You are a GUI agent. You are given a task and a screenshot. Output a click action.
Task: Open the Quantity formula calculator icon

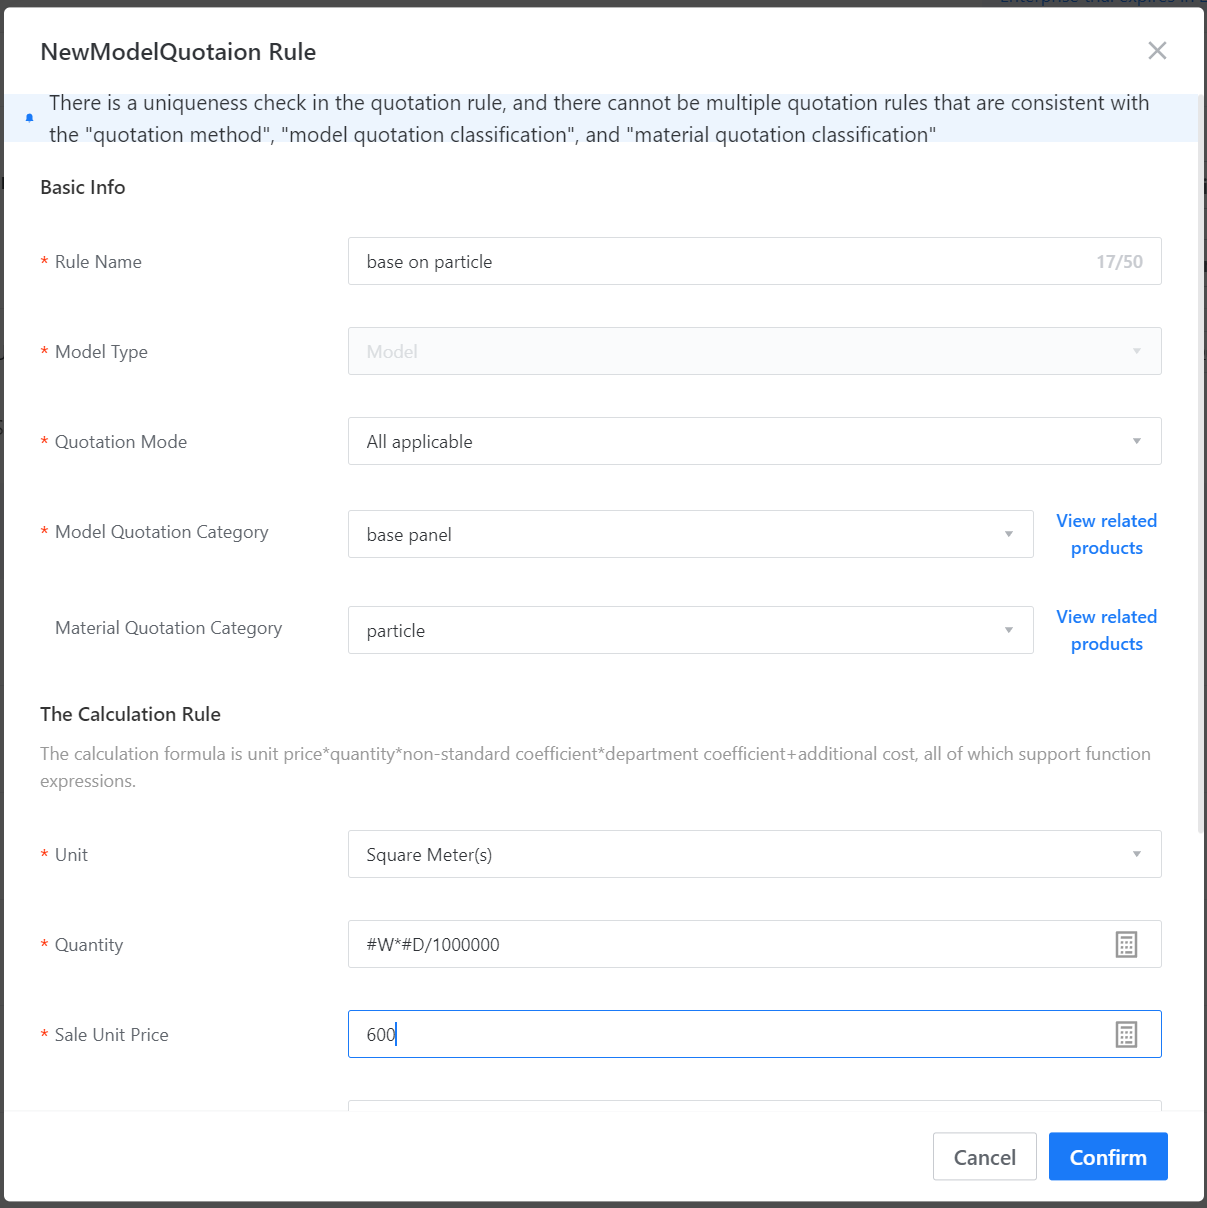click(1126, 944)
